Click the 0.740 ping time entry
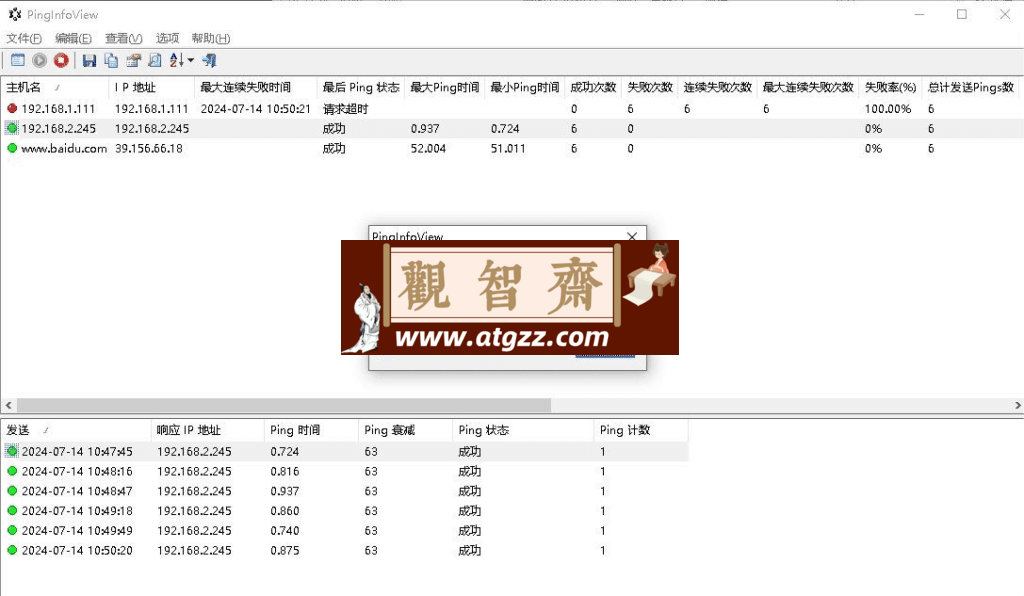Viewport: 1024px width, 596px height. [285, 530]
